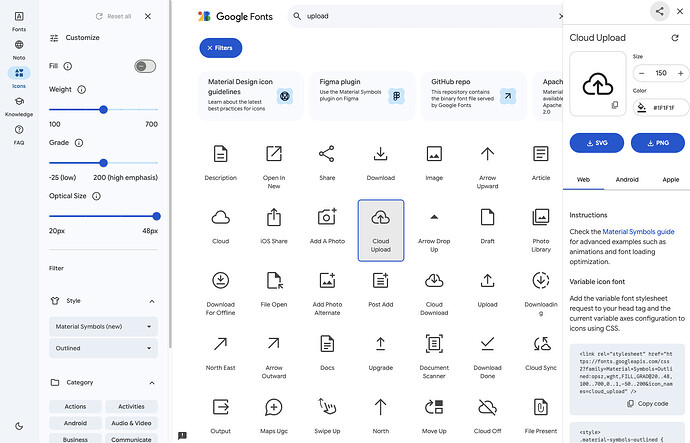Select the Cloud Upload icon in grid
Viewport: 690px width, 443px height.
point(381,230)
